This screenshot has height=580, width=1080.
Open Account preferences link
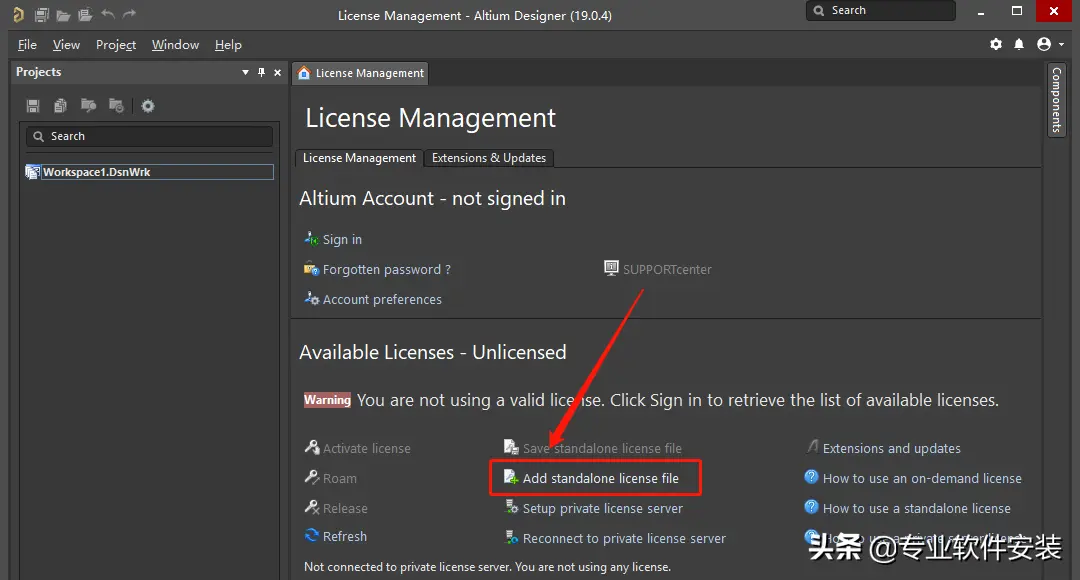(382, 300)
